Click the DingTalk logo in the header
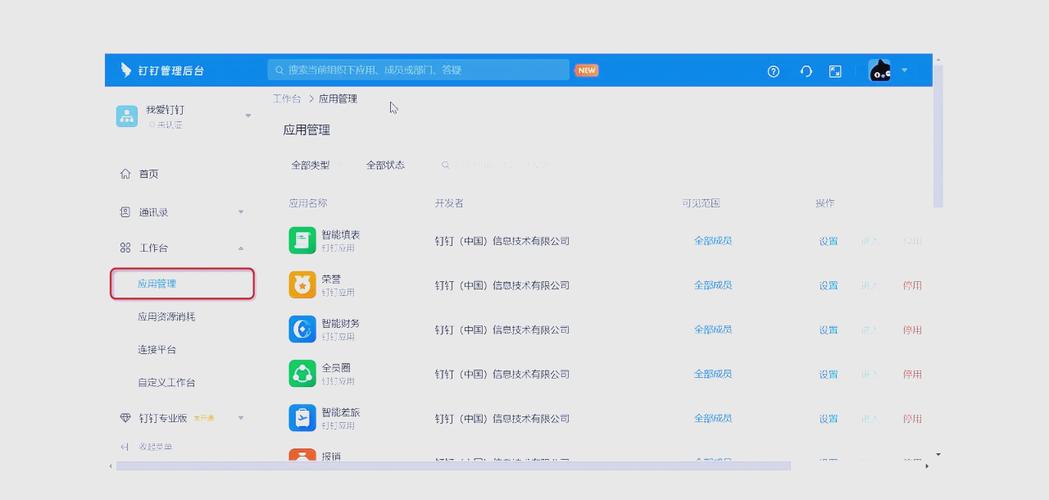 (x=125, y=70)
